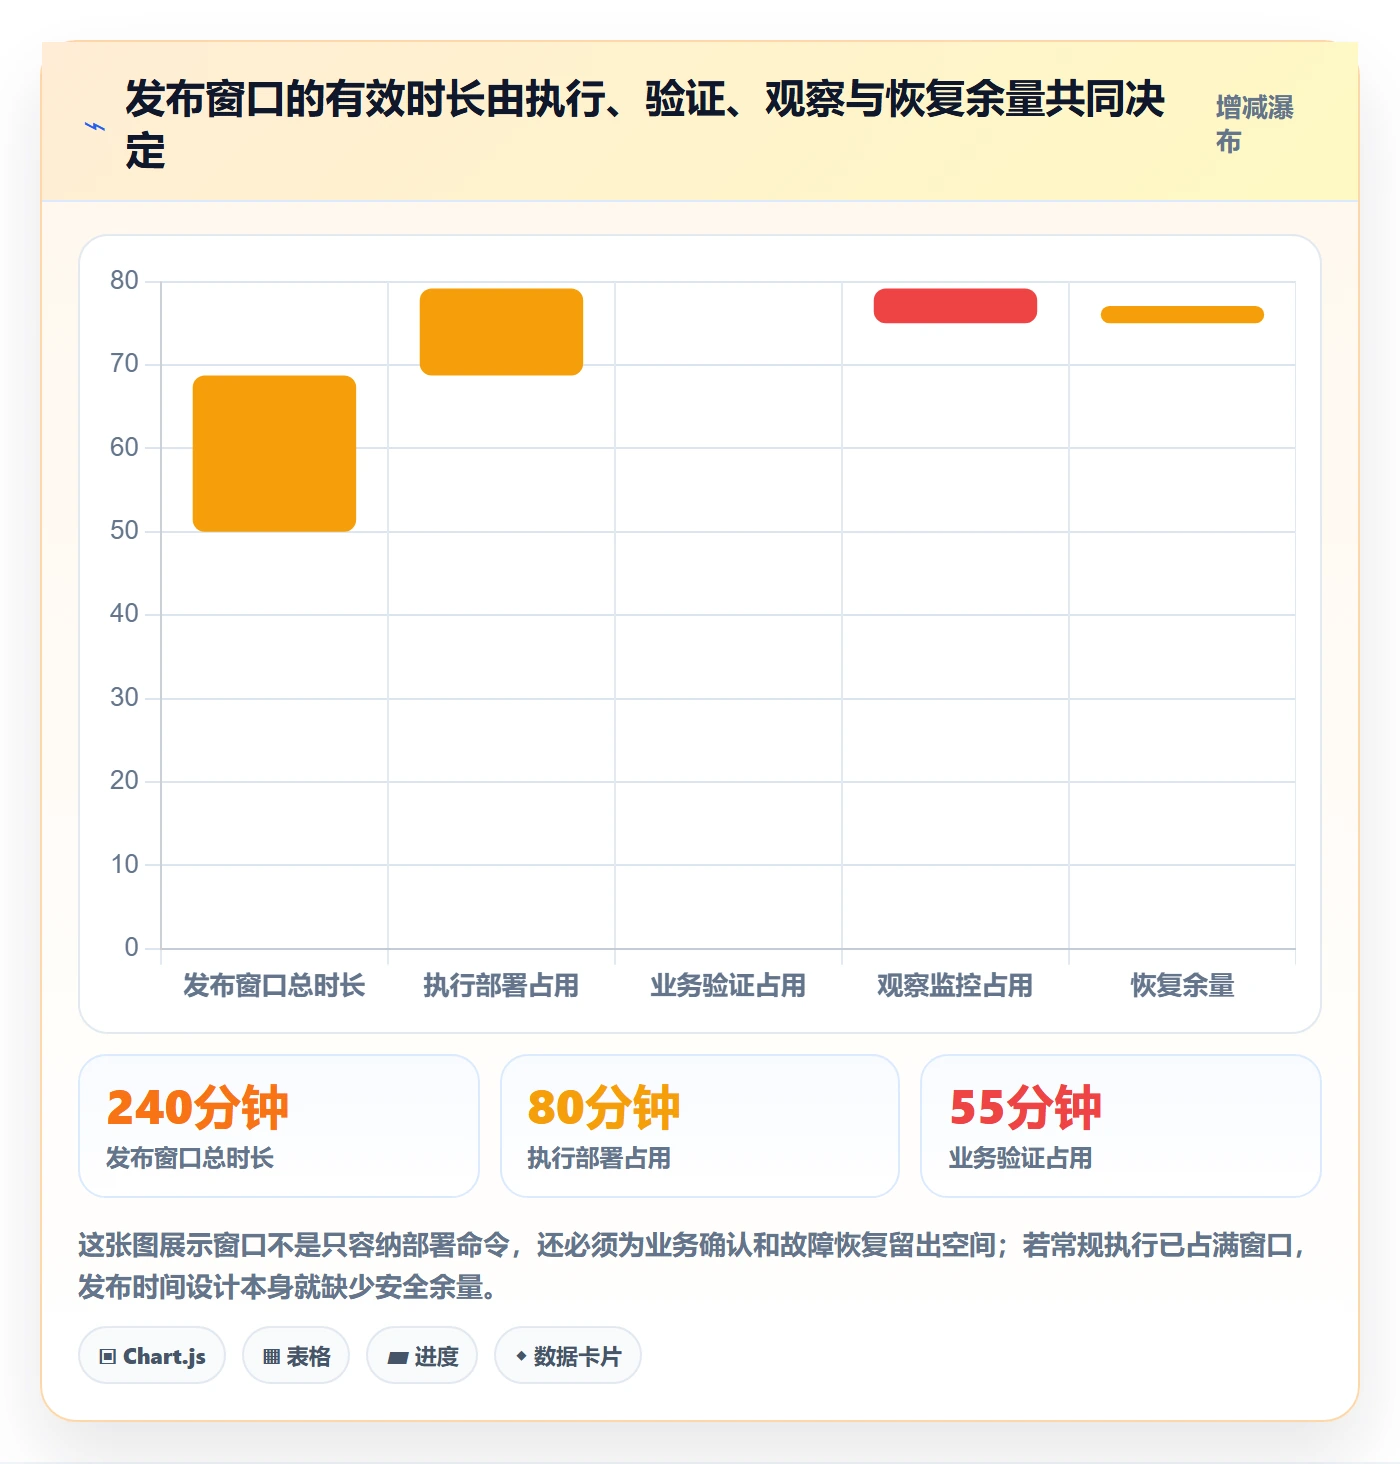Click the 80分钟 value card
This screenshot has width=1400, height=1464.
coord(700,1126)
